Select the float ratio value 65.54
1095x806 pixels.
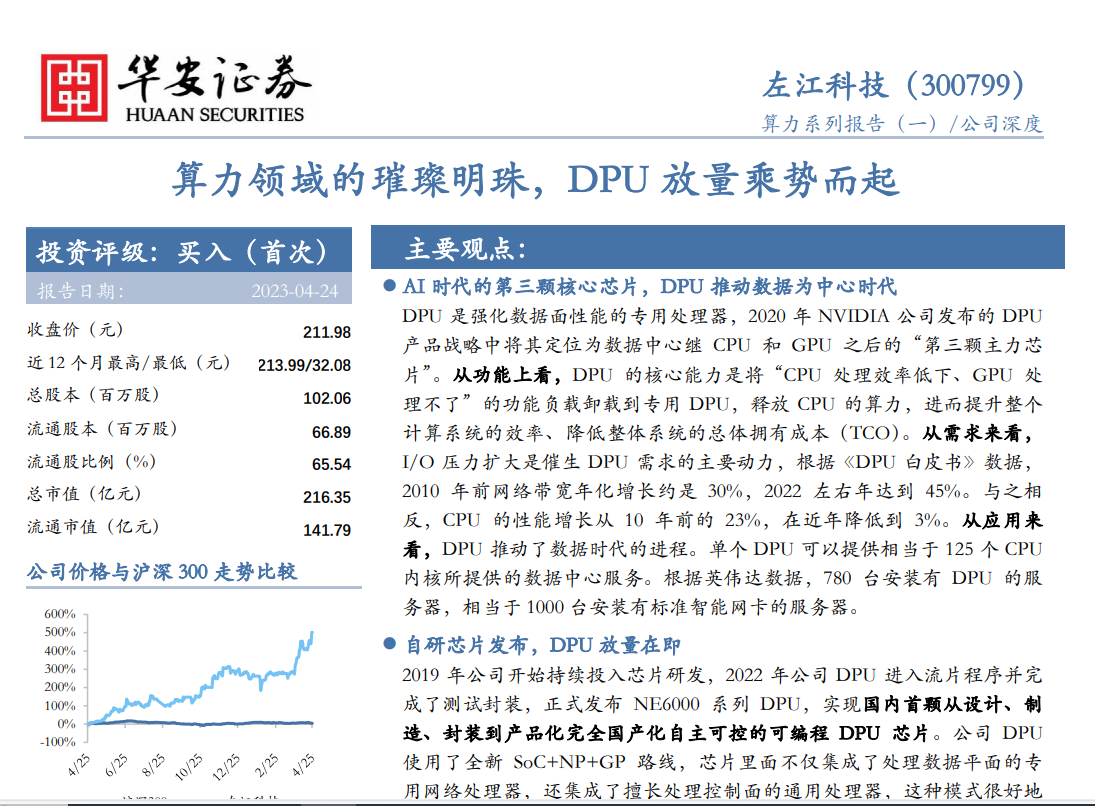pos(332,464)
